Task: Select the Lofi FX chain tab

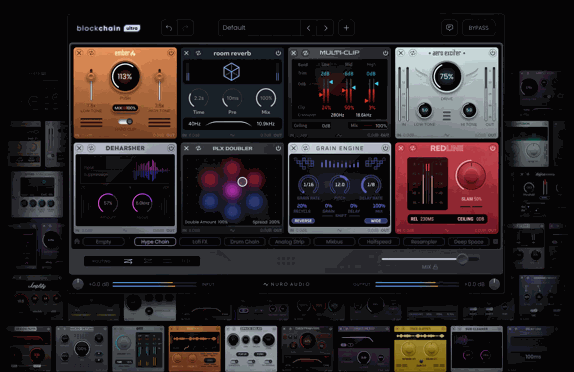Action: (200, 242)
